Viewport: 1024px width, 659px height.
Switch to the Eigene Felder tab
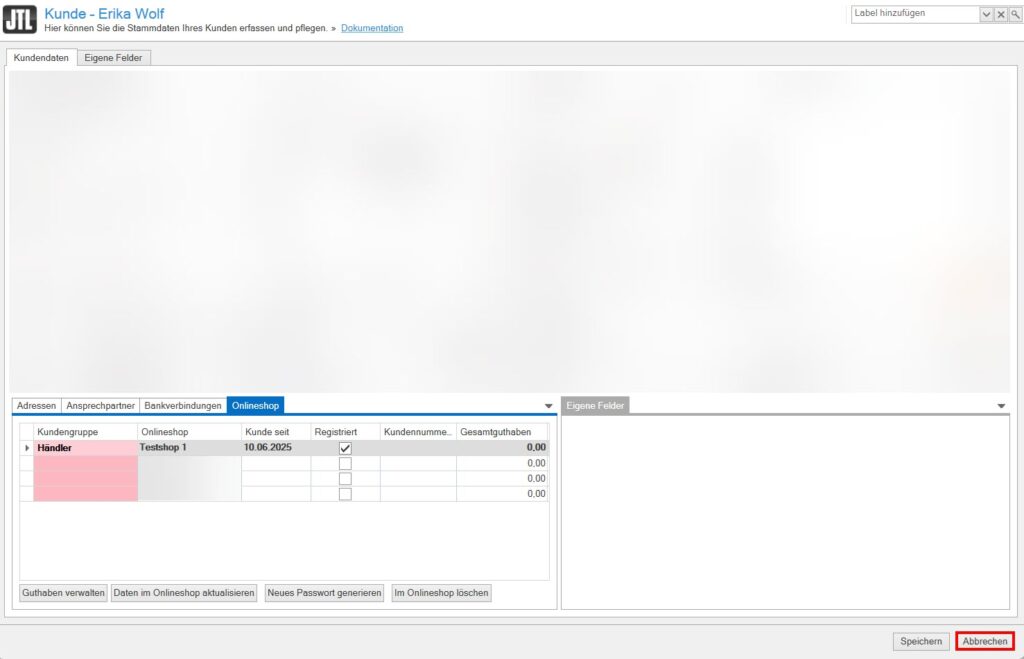click(x=113, y=57)
